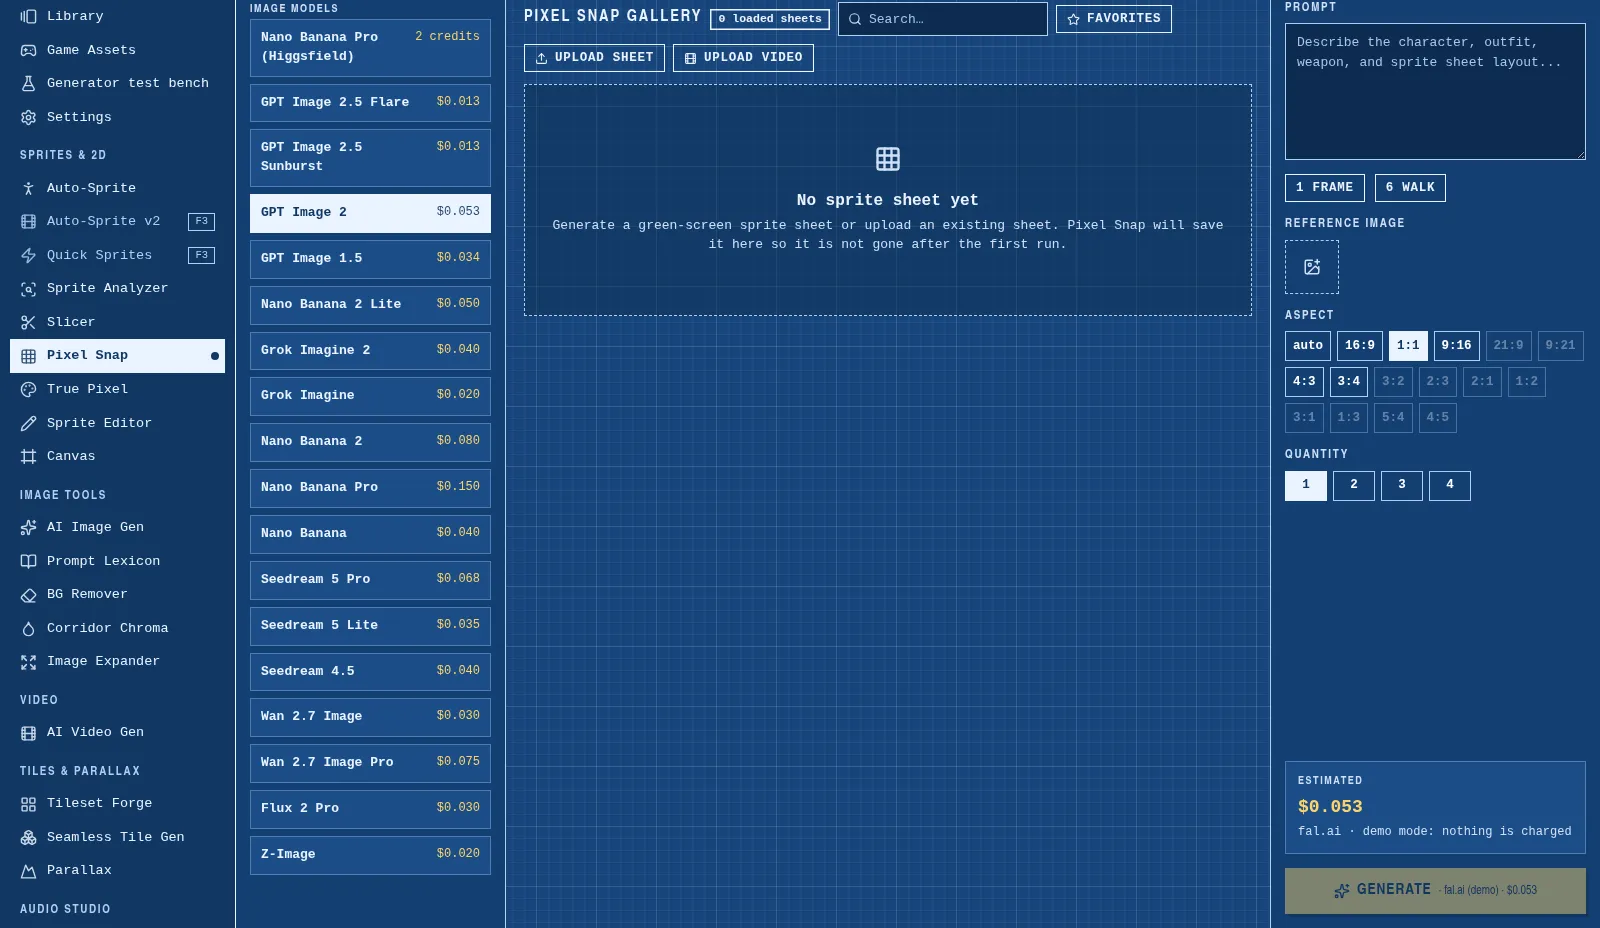Click the Quick Sprites lightning icon
This screenshot has width=1600, height=928.
[x=28, y=255]
